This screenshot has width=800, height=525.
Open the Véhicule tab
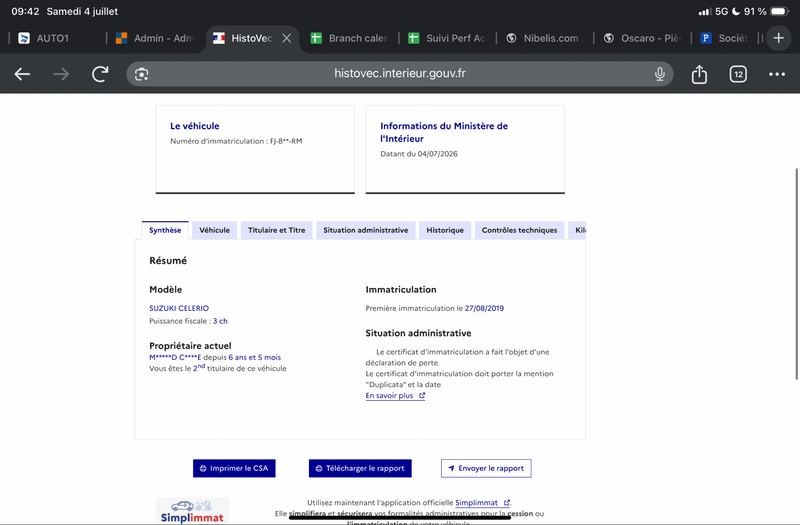[214, 230]
